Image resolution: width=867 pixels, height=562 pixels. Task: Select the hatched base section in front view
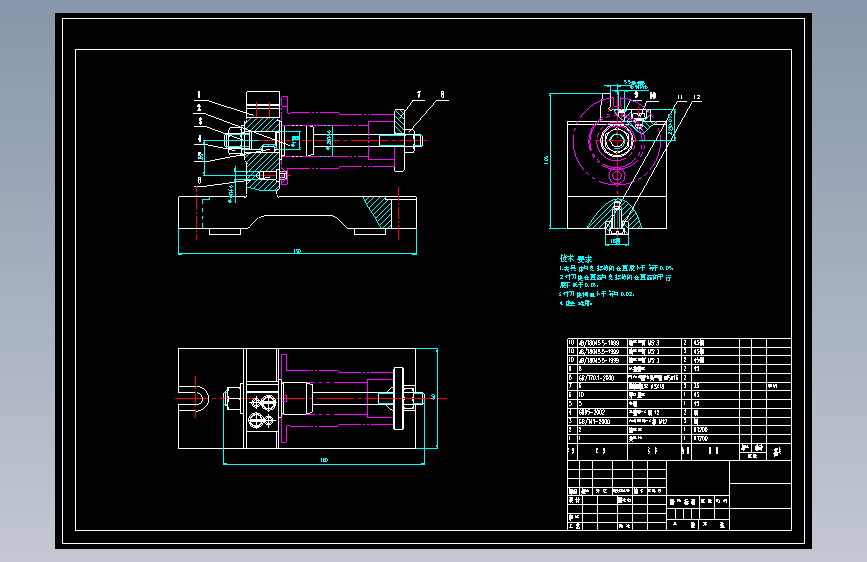(378, 212)
